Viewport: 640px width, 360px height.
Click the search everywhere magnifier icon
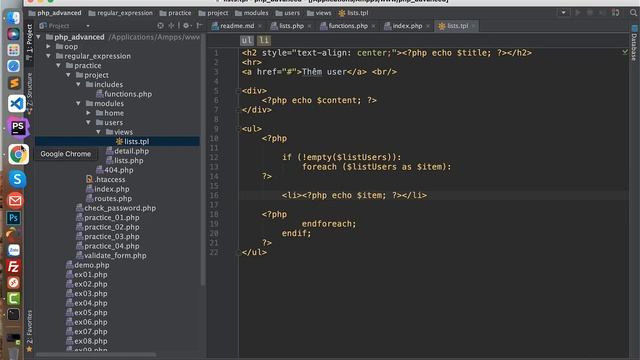pyautogui.click(x=633, y=13)
